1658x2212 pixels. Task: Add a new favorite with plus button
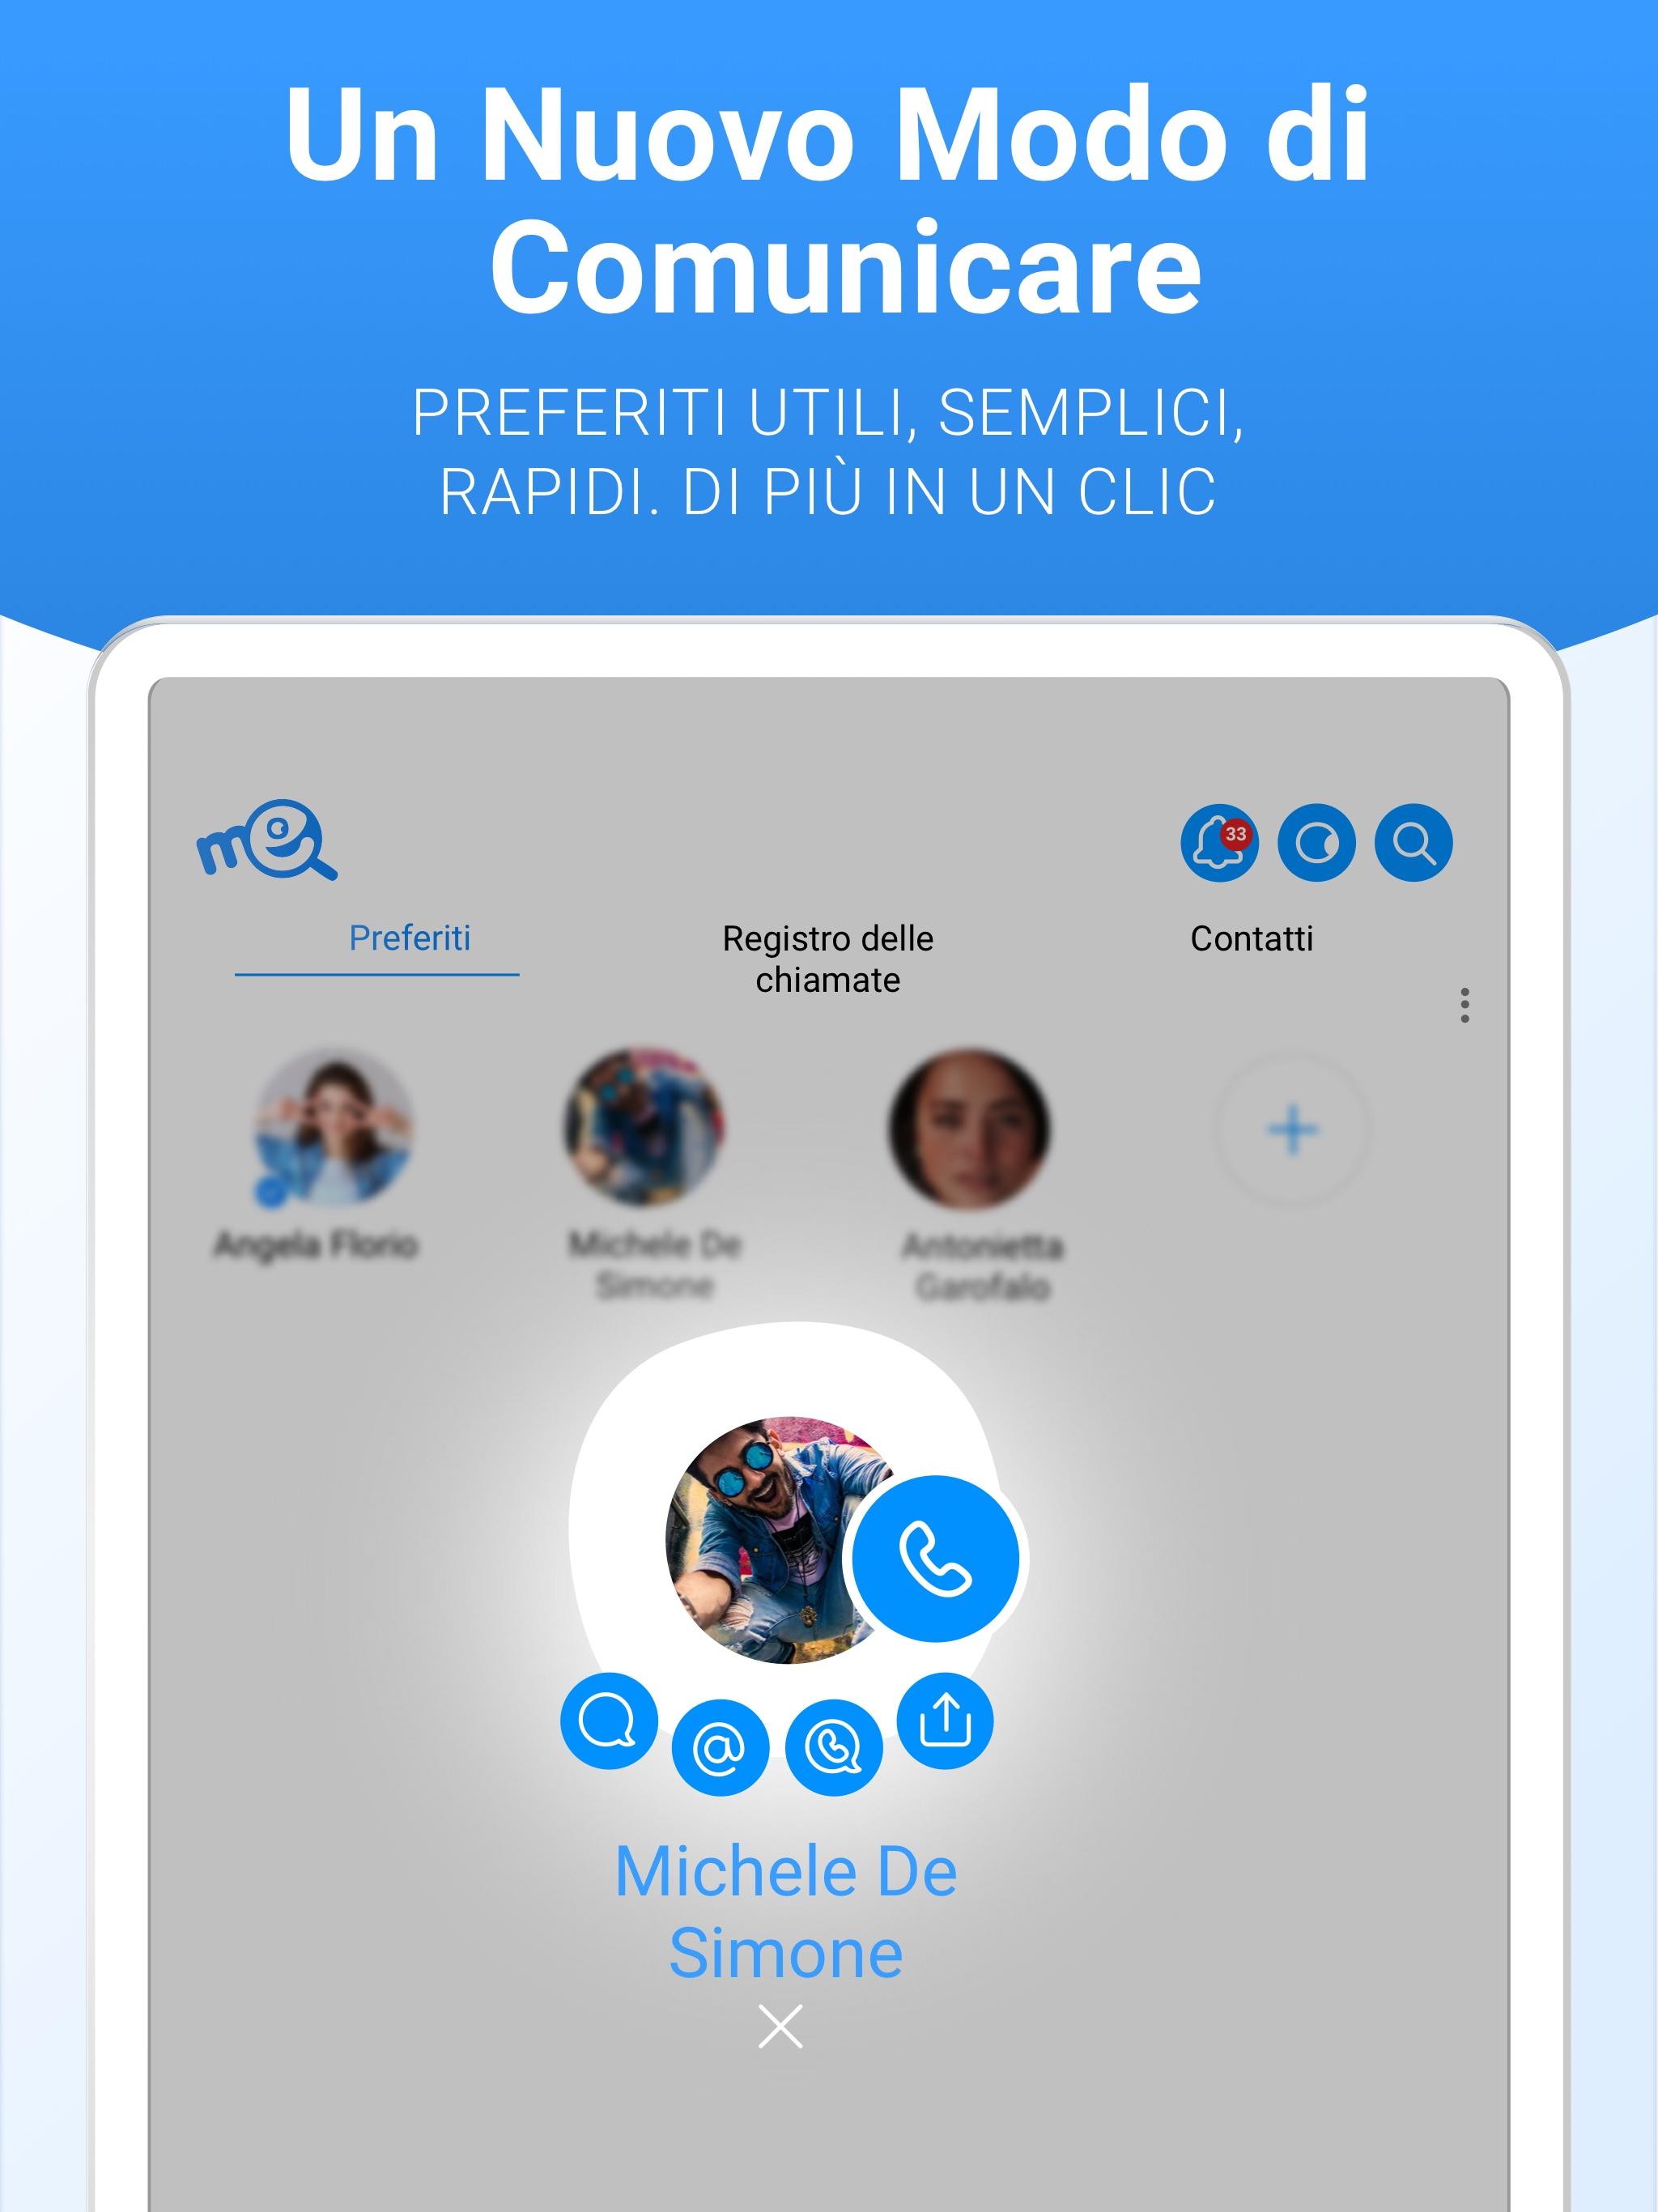[1292, 1130]
